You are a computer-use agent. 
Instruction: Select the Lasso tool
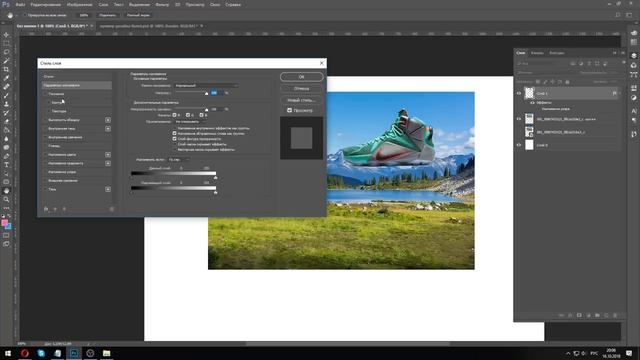click(x=6, y=52)
